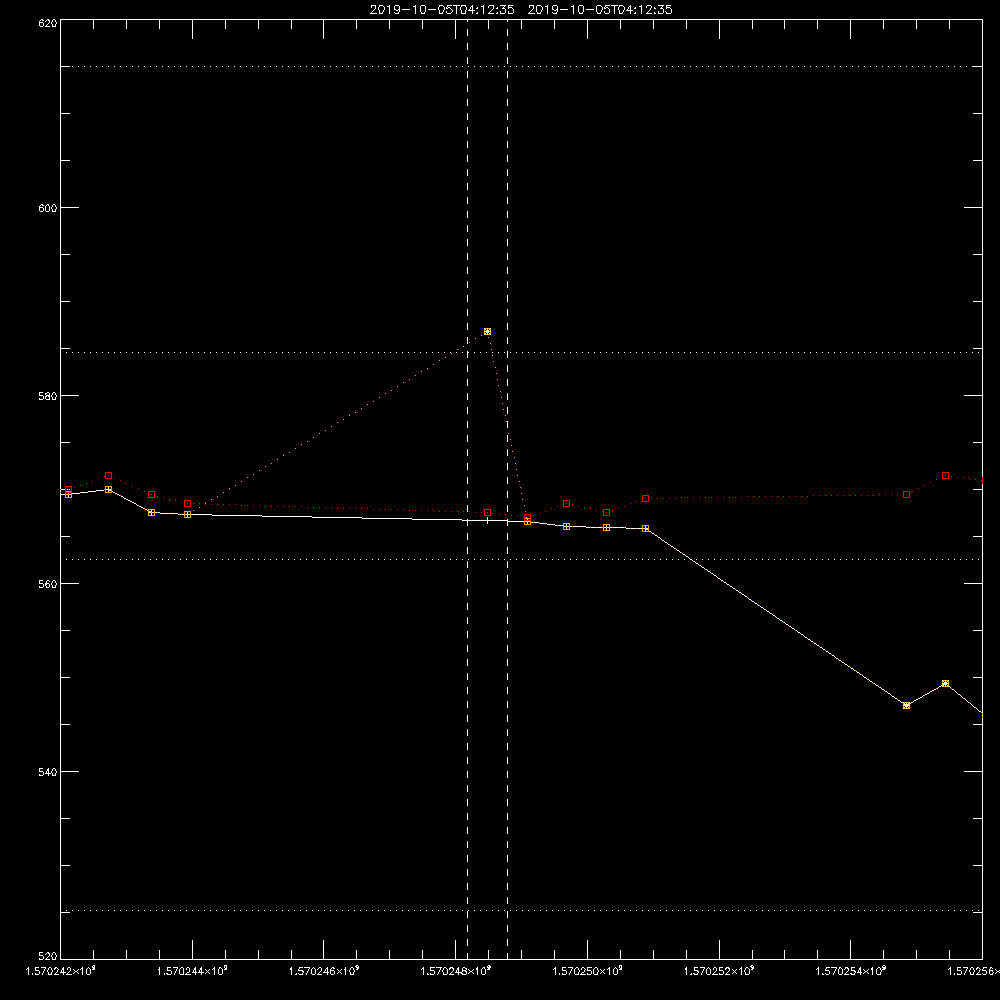
Task: Click the 560 y-axis label
Action: (48, 584)
